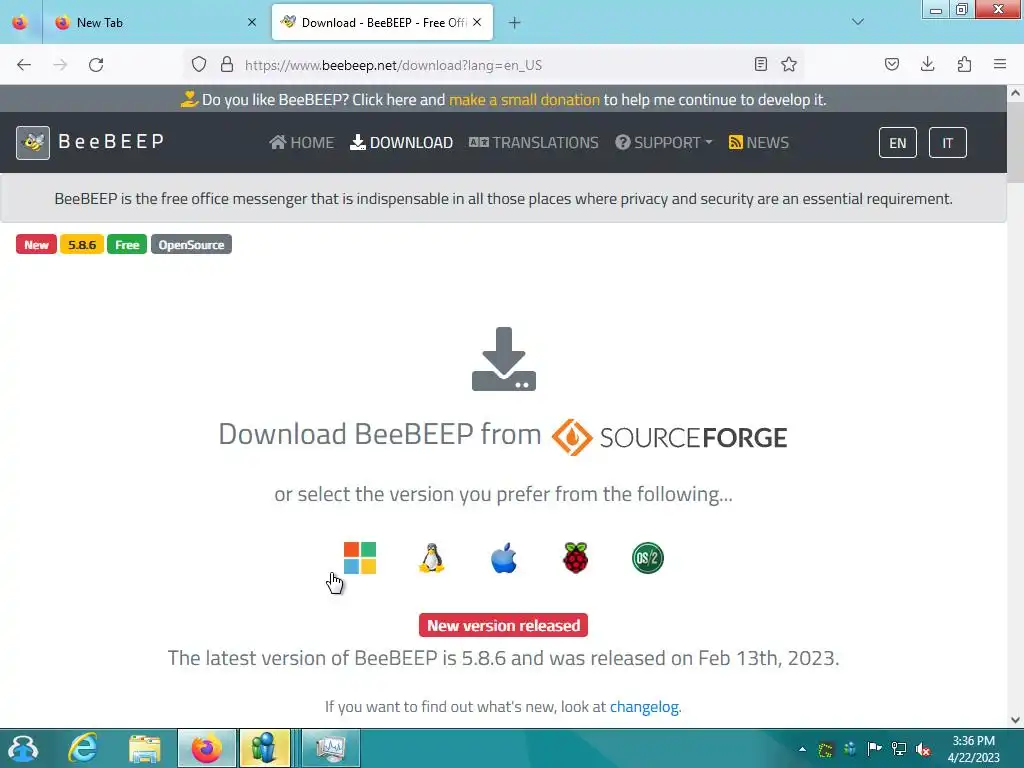Click the green Free badge
The width and height of the screenshot is (1024, 768).
[x=127, y=245]
